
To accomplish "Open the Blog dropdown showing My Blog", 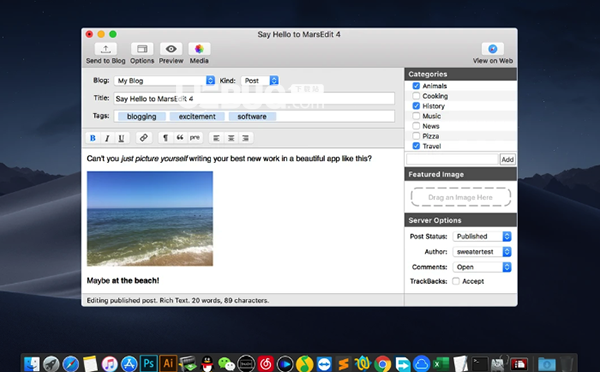I will pos(164,80).
